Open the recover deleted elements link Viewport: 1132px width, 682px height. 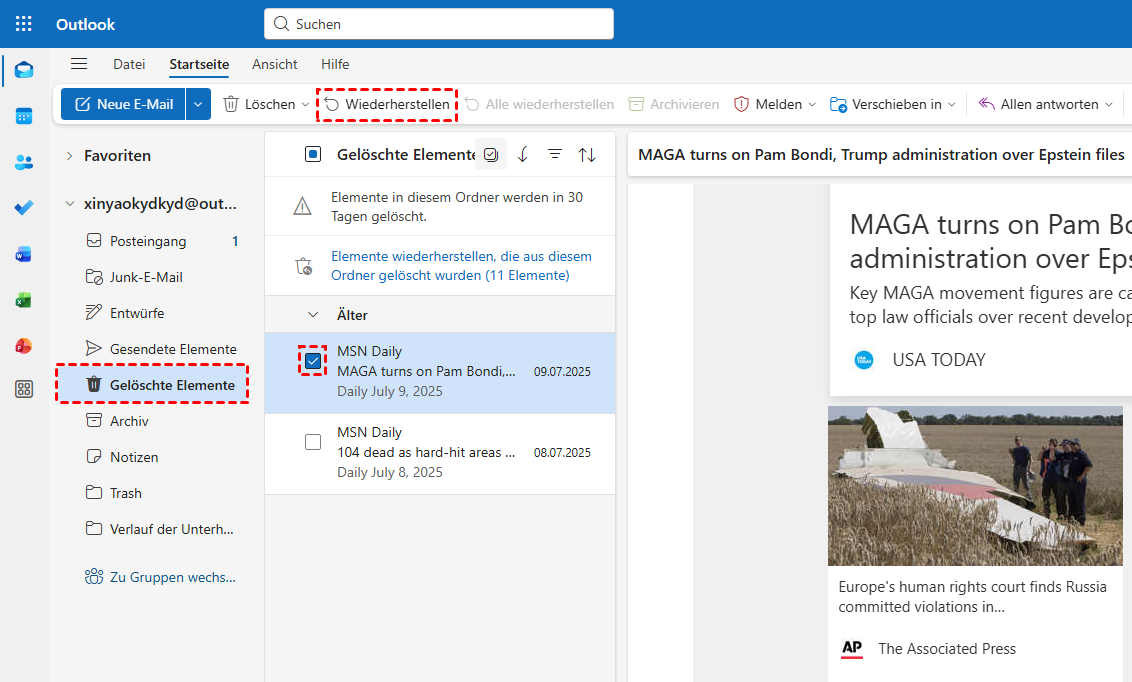click(x=461, y=265)
